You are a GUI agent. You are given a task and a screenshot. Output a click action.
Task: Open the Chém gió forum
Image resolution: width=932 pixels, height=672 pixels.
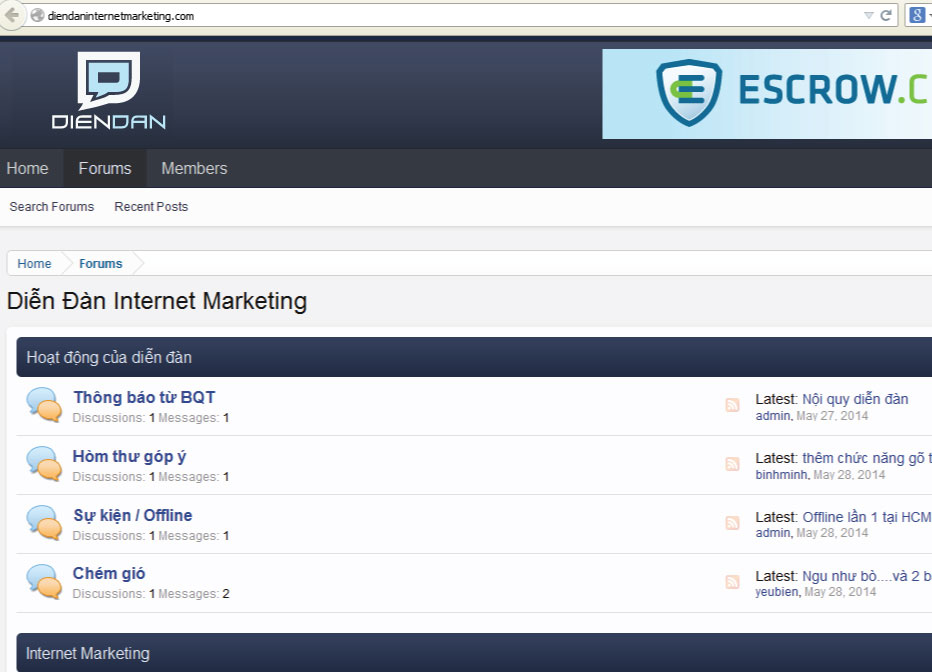pos(109,573)
